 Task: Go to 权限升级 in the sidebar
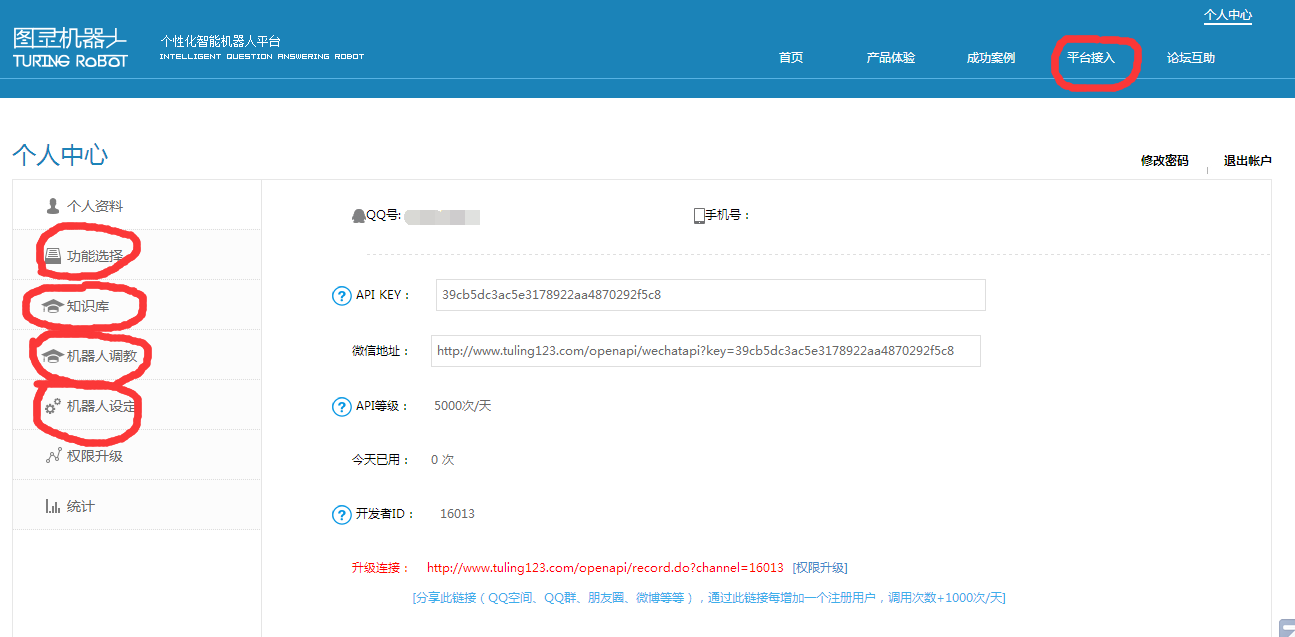136,455
